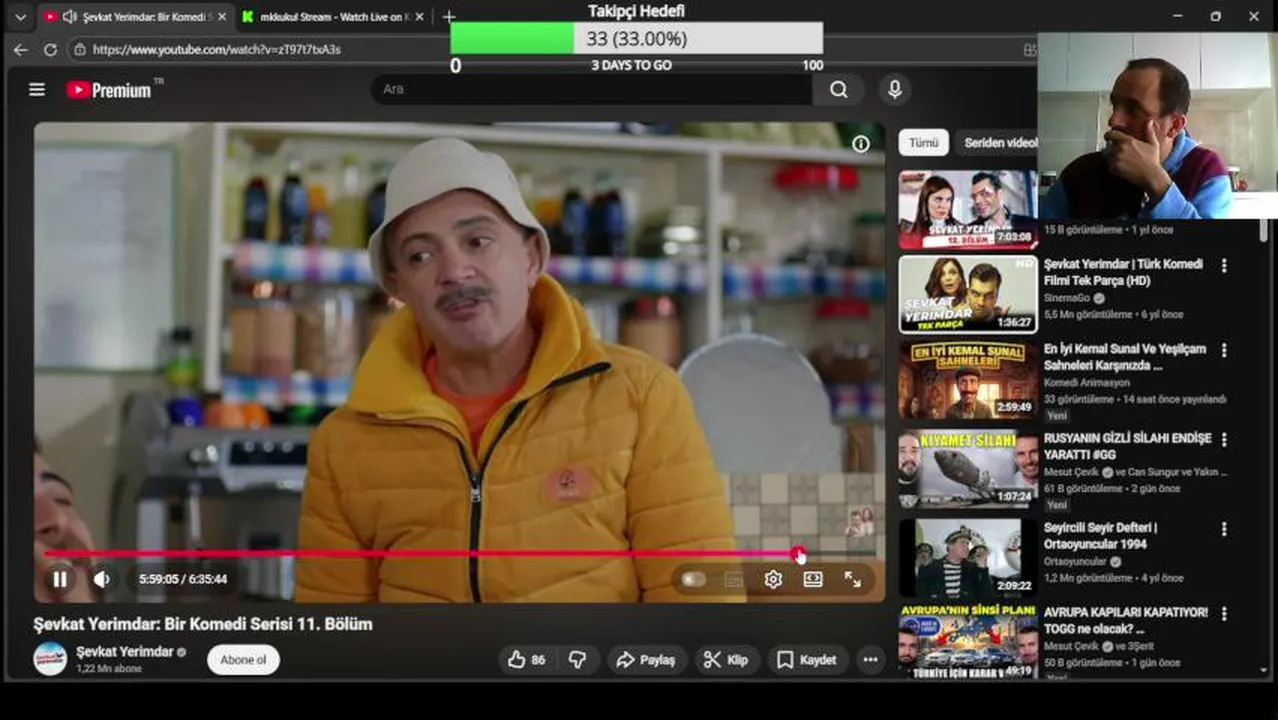The image size is (1278, 720).
Task: Like the video with thumbs up
Action: coord(526,660)
